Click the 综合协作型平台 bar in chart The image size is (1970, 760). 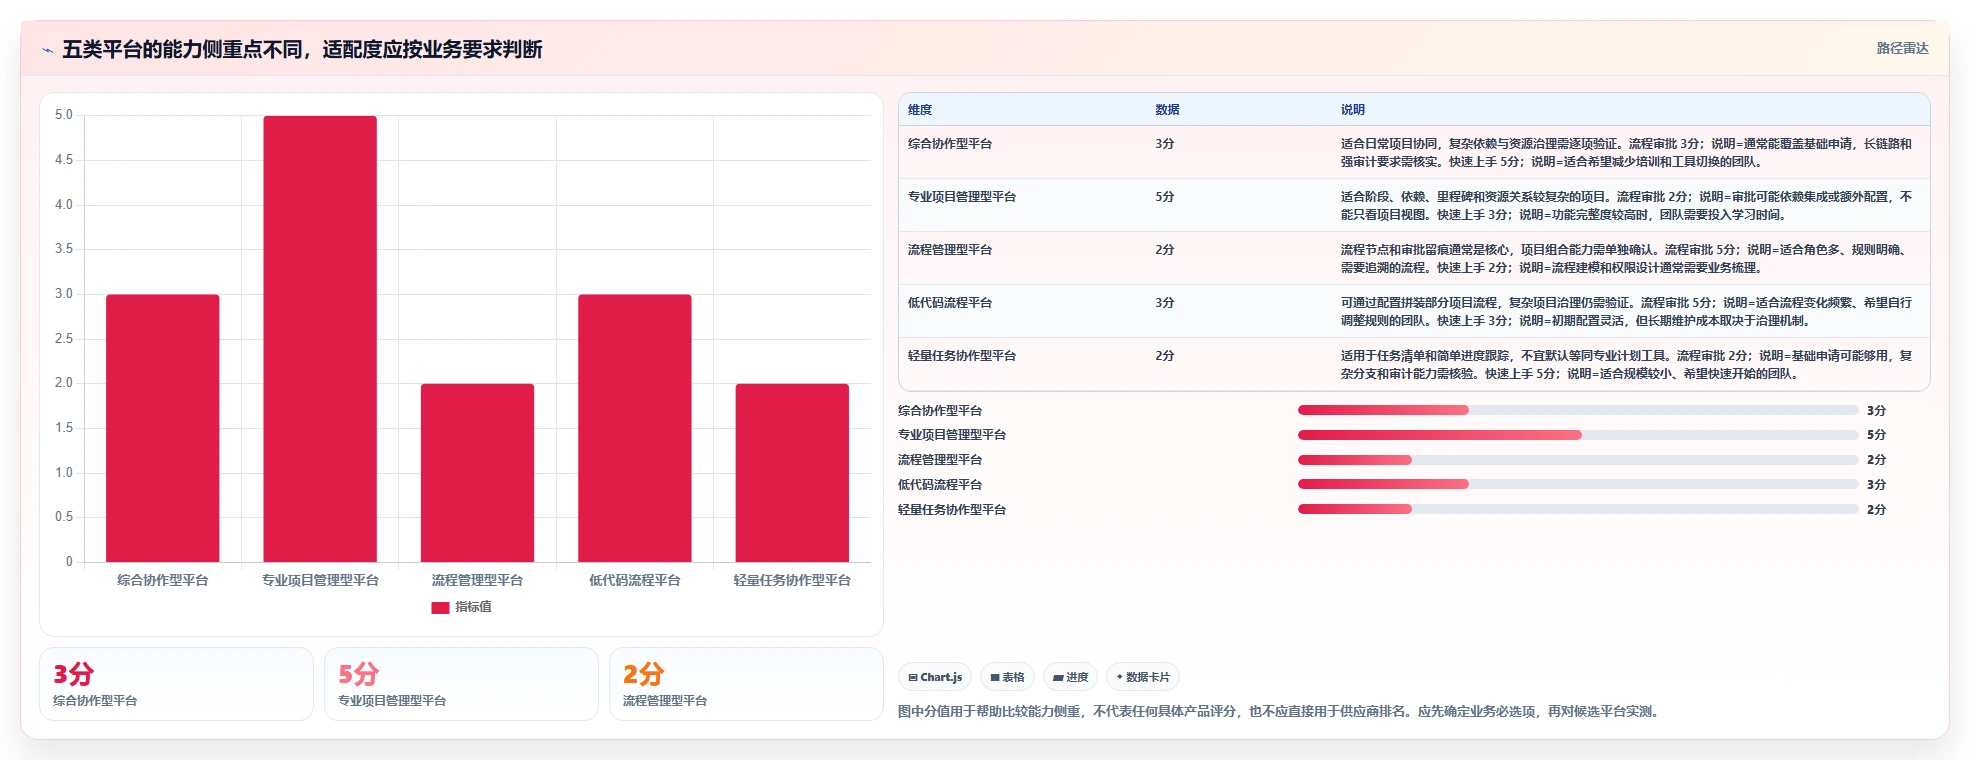click(162, 428)
